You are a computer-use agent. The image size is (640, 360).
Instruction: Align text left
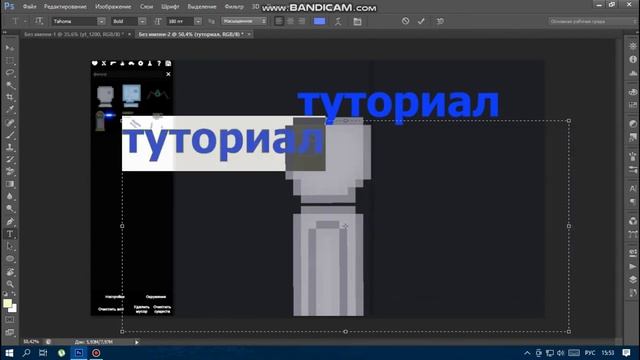[x=279, y=21]
